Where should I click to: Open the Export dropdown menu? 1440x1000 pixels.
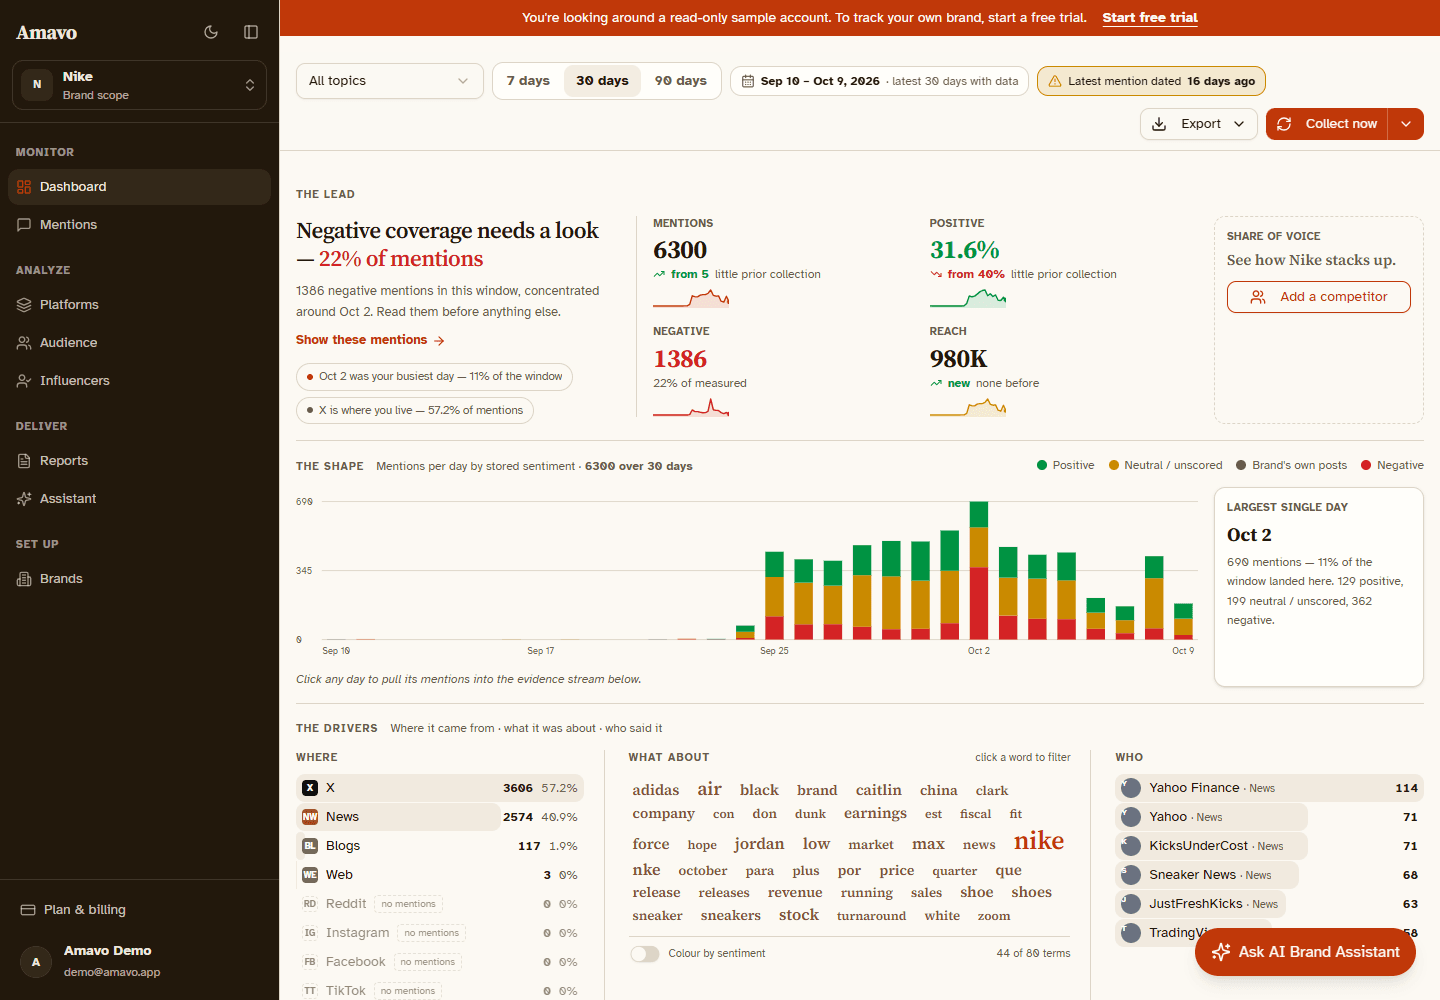1199,124
